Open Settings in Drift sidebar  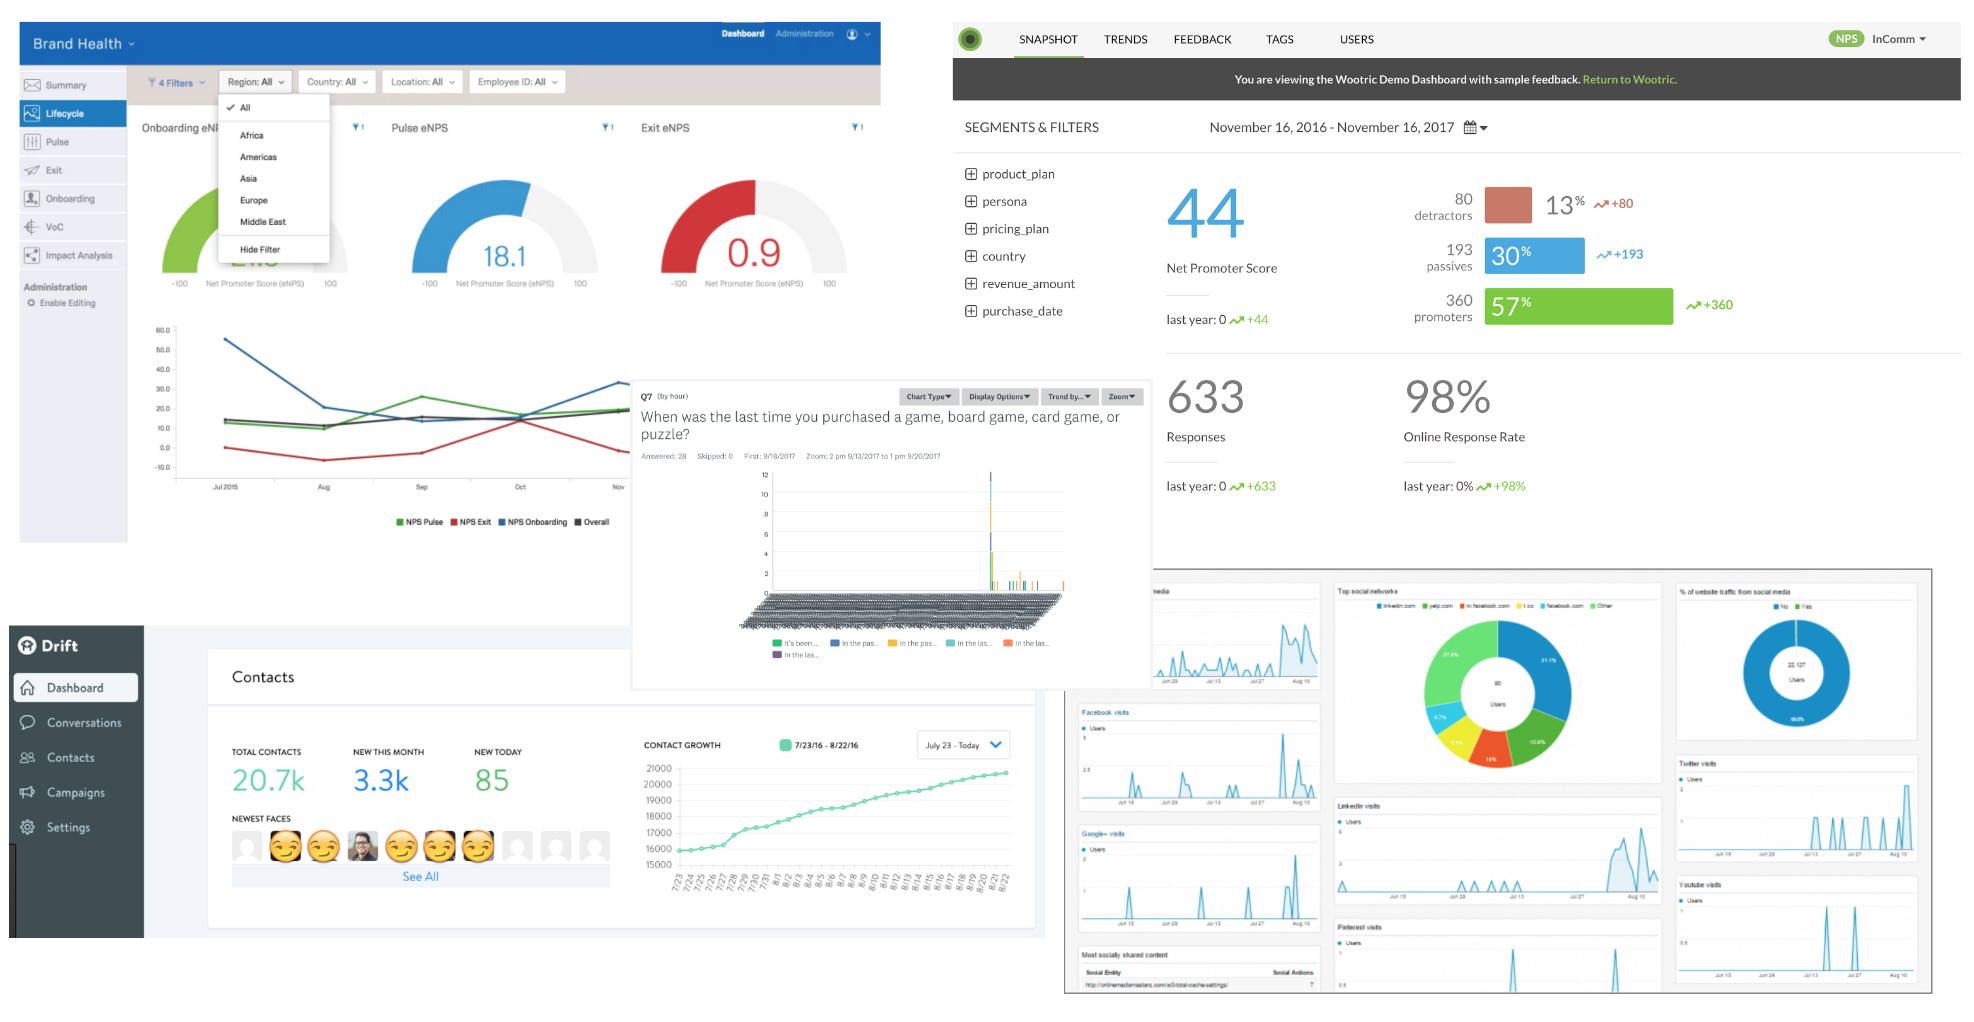pyautogui.click(x=76, y=828)
